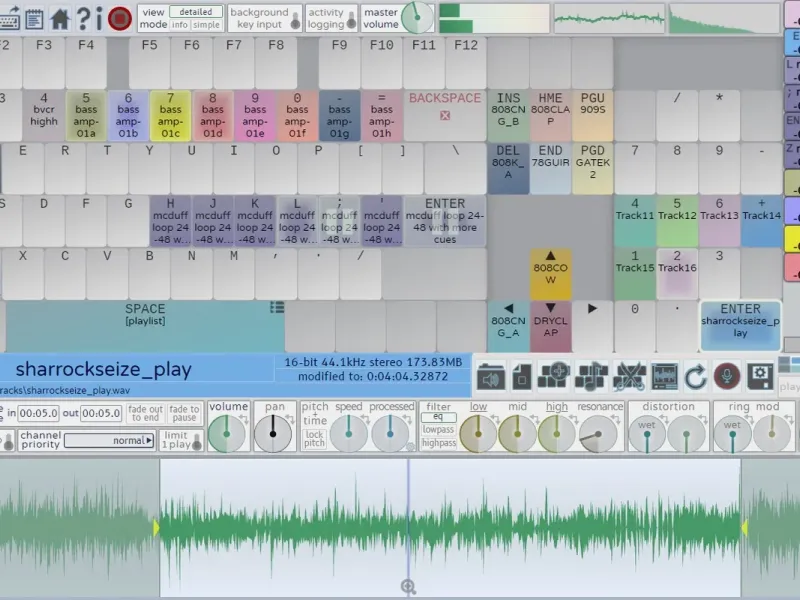The height and width of the screenshot is (600, 800).
Task: Click the zoom magnifier at the waveform bottom
Action: (409, 587)
